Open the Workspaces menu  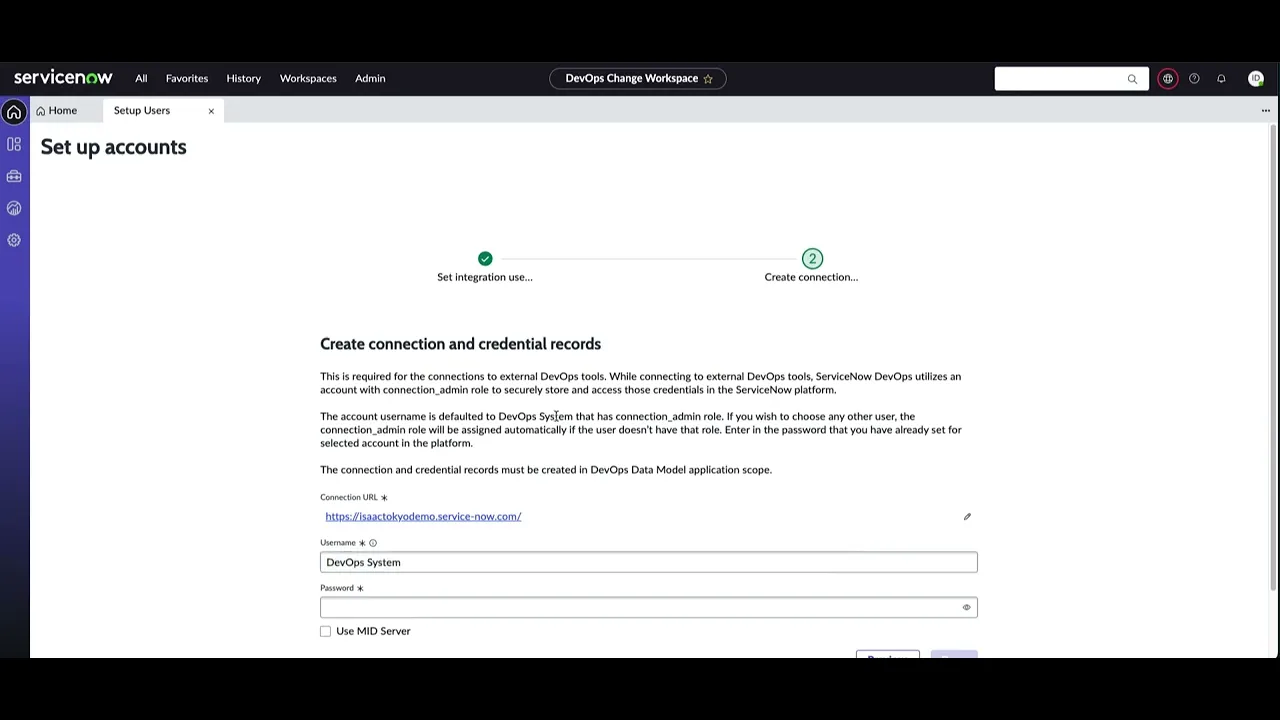[x=308, y=78]
